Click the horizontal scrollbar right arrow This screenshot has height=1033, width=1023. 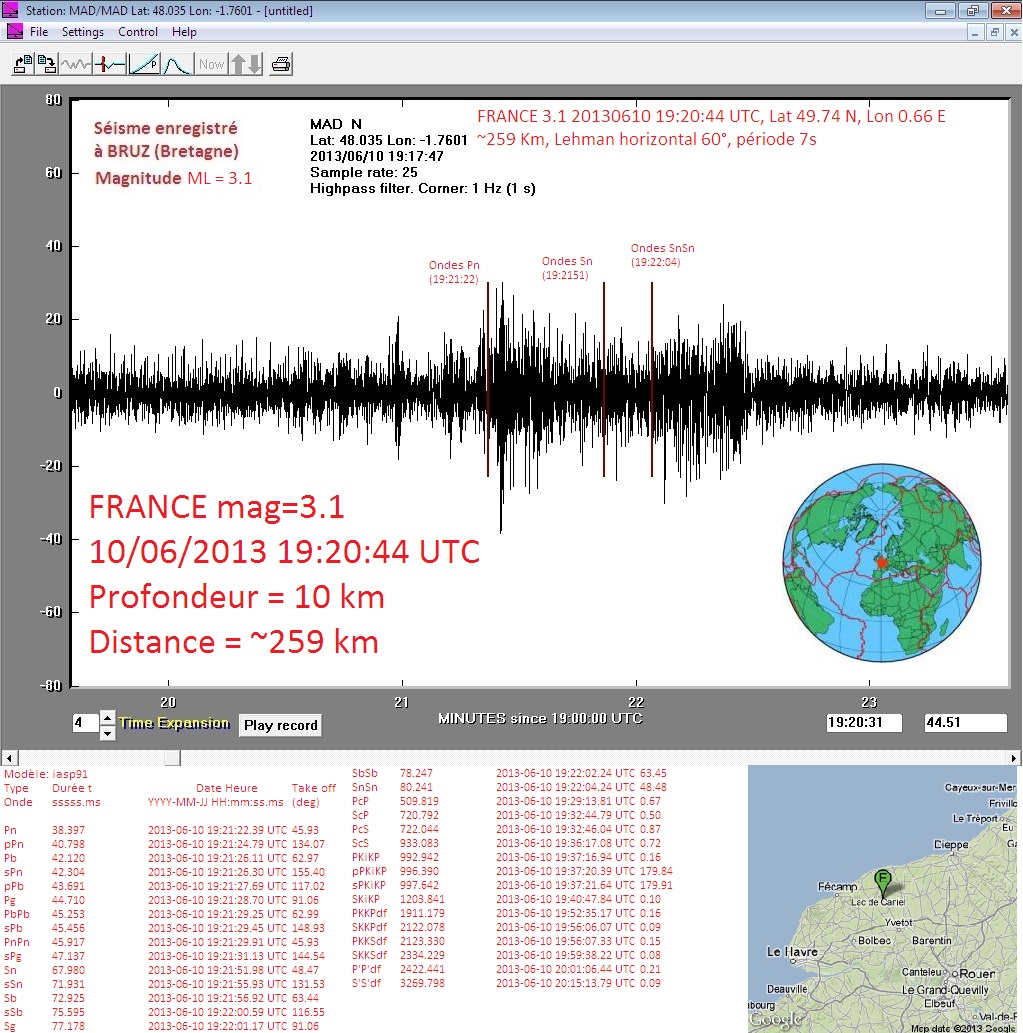[x=1014, y=757]
